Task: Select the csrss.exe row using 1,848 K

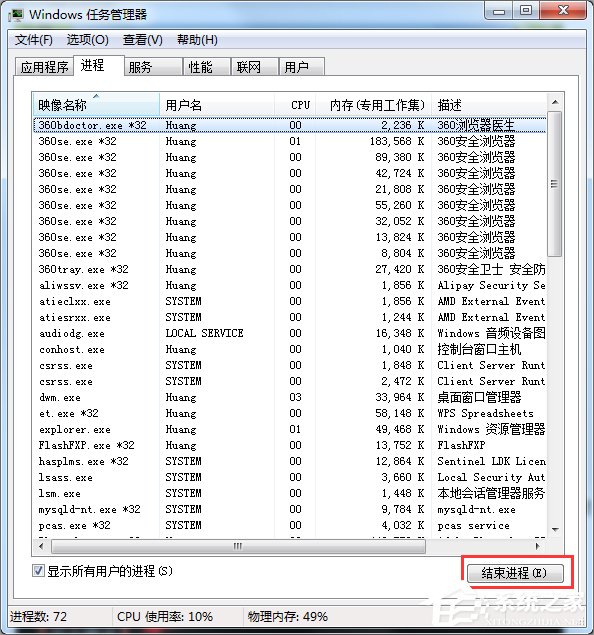Action: click(290, 365)
